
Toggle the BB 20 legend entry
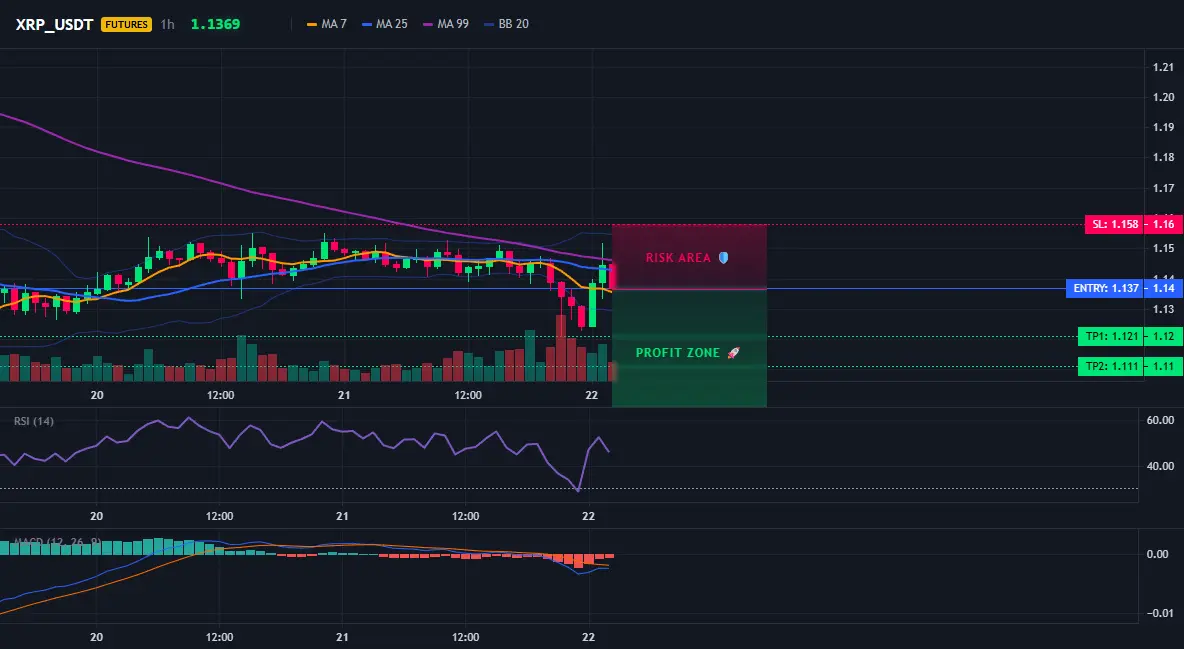tap(507, 24)
